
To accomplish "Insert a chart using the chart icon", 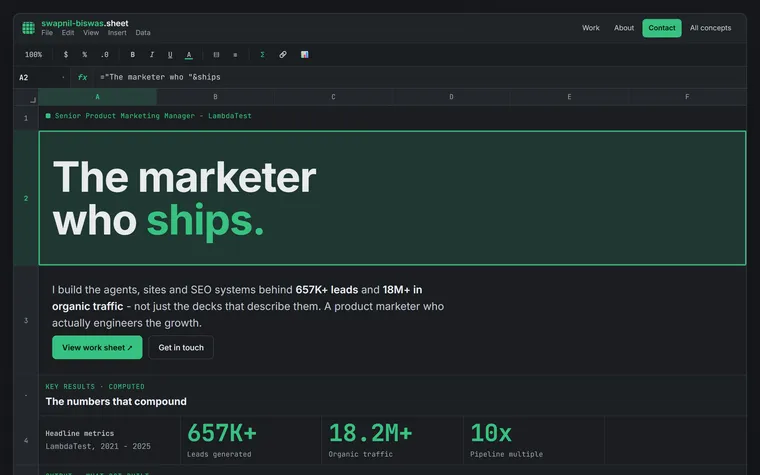I will [x=304, y=55].
